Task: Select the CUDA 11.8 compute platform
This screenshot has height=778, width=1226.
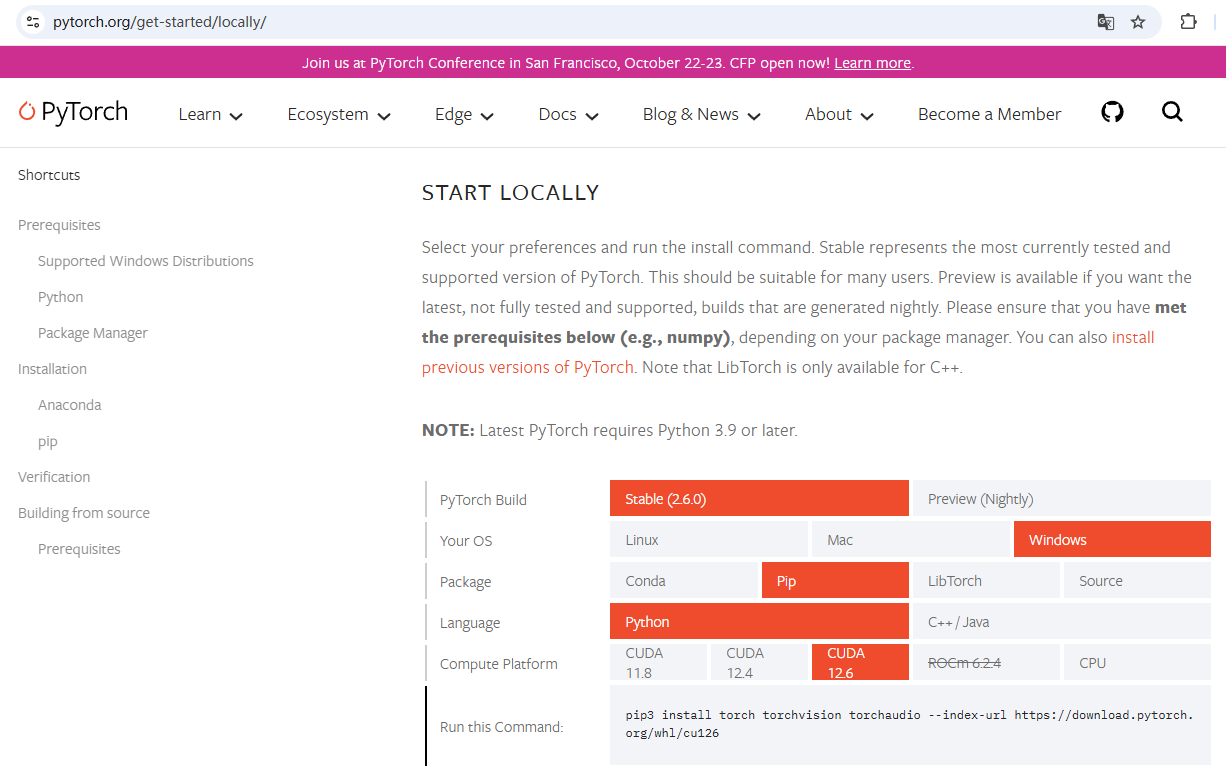Action: [658, 662]
